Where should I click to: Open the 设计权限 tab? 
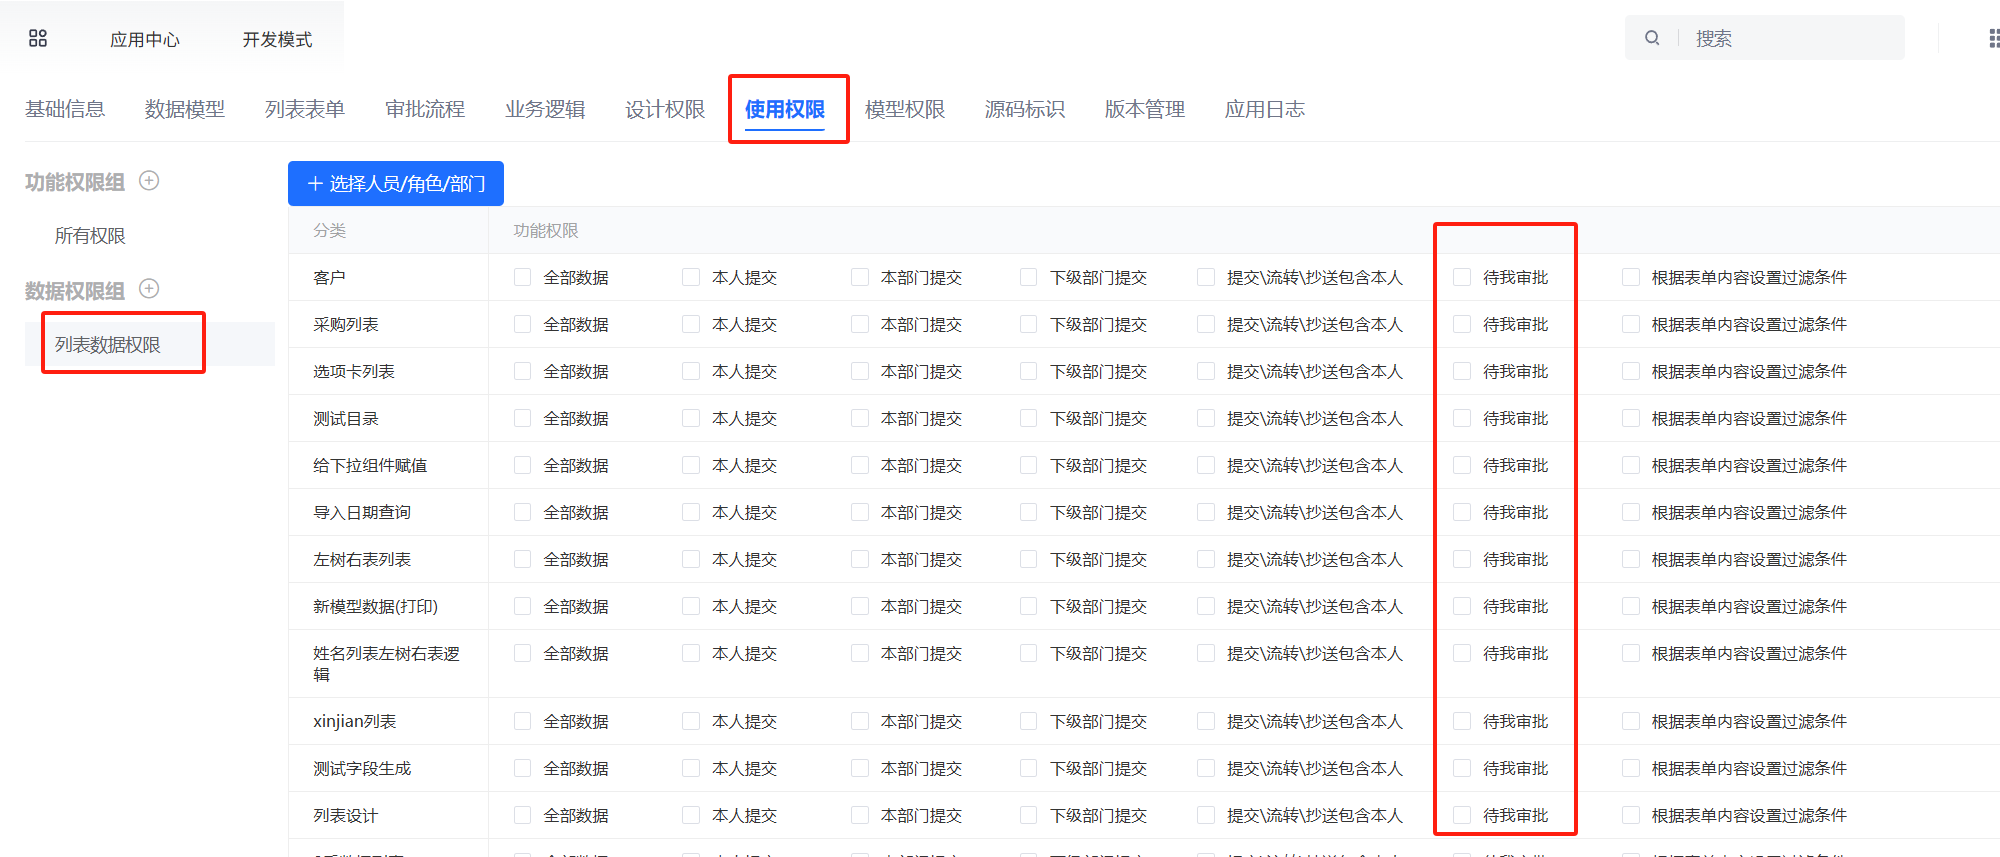[665, 109]
